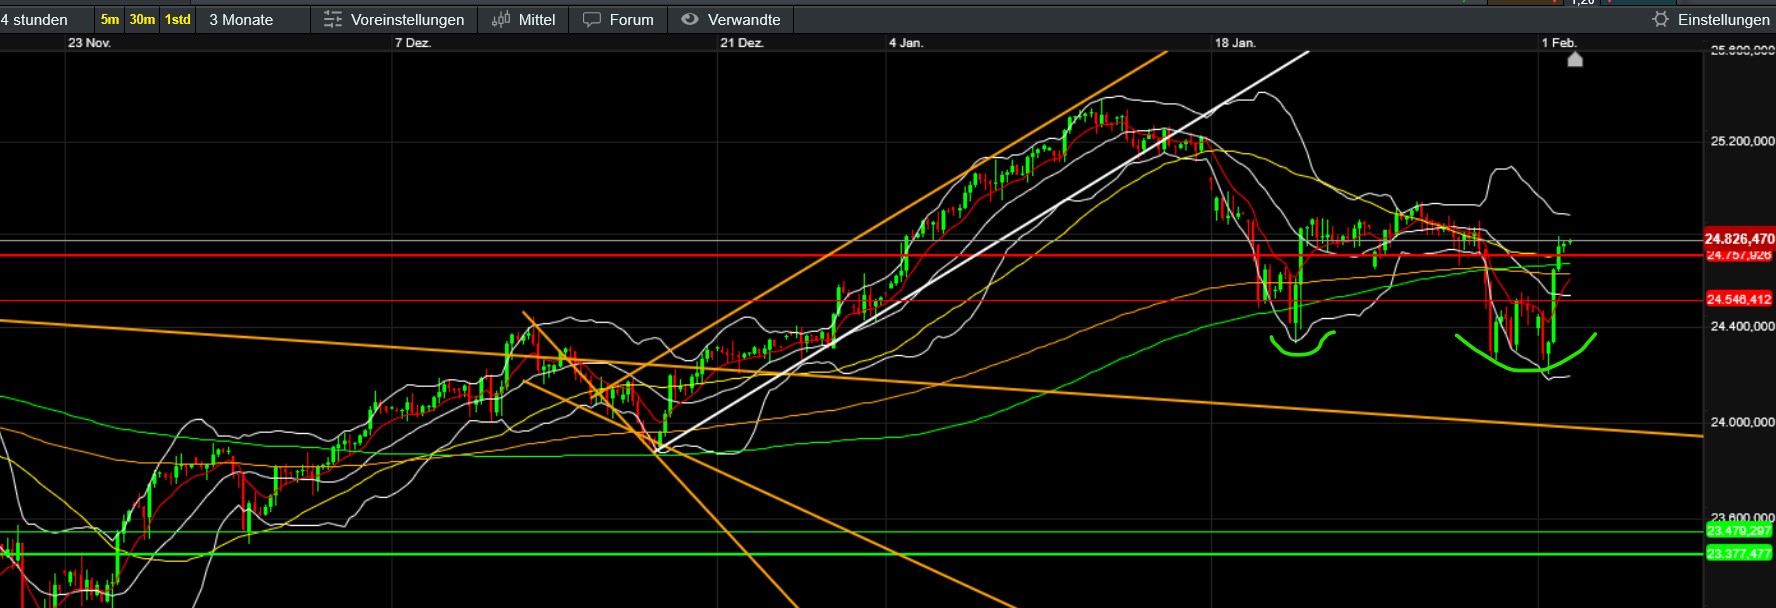The width and height of the screenshot is (1776, 608).
Task: Click the green 23.479,297 price level label
Action: (x=1739, y=531)
